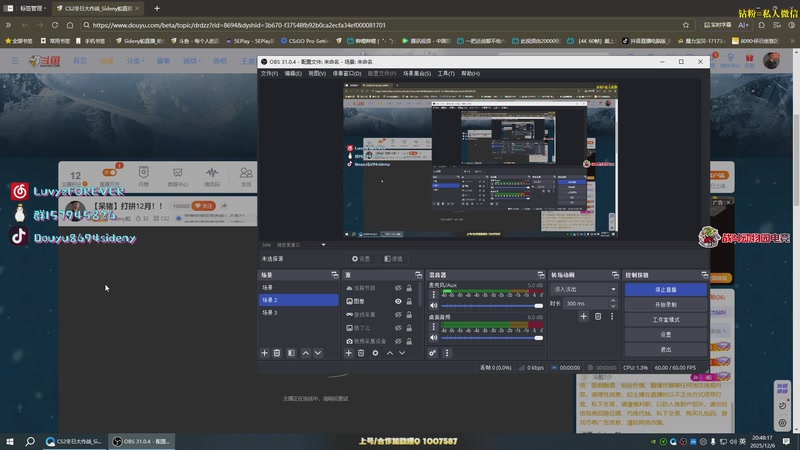Open the 淡入淡出 transition dropdown
Image resolution: width=800 pixels, height=450 pixels.
pyautogui.click(x=584, y=289)
